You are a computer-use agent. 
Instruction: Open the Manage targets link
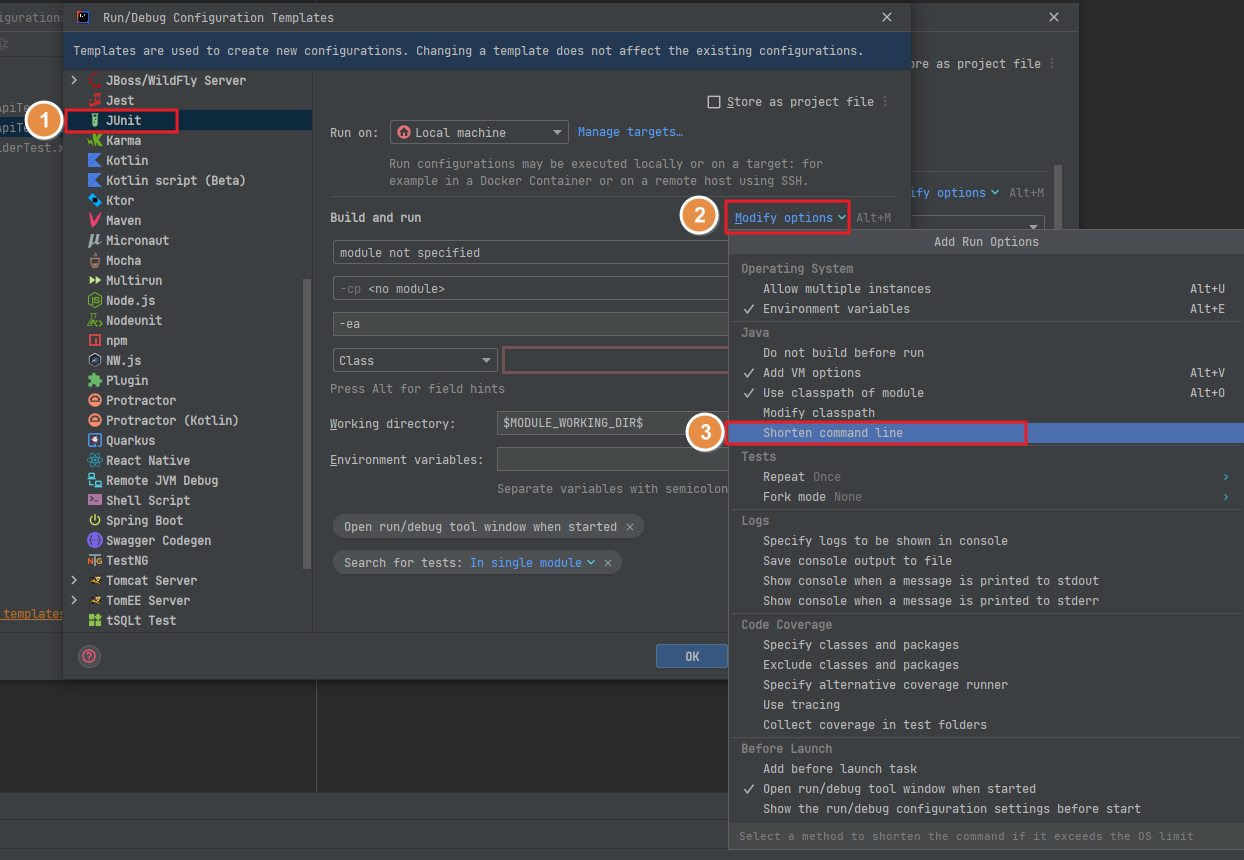pos(630,132)
